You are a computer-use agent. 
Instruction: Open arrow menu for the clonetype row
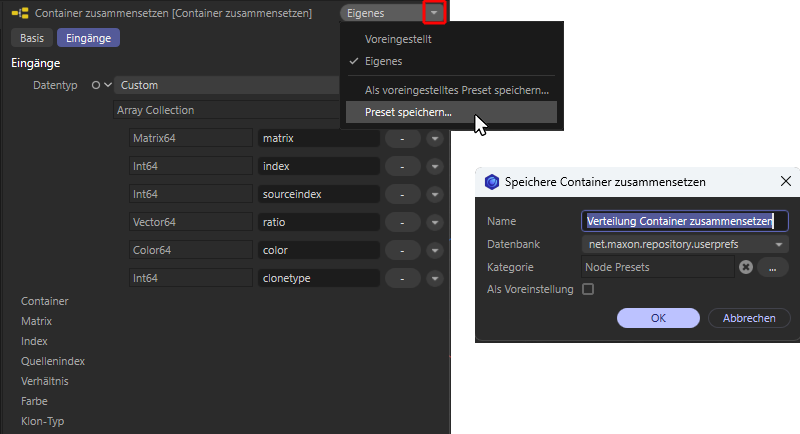pos(434,278)
